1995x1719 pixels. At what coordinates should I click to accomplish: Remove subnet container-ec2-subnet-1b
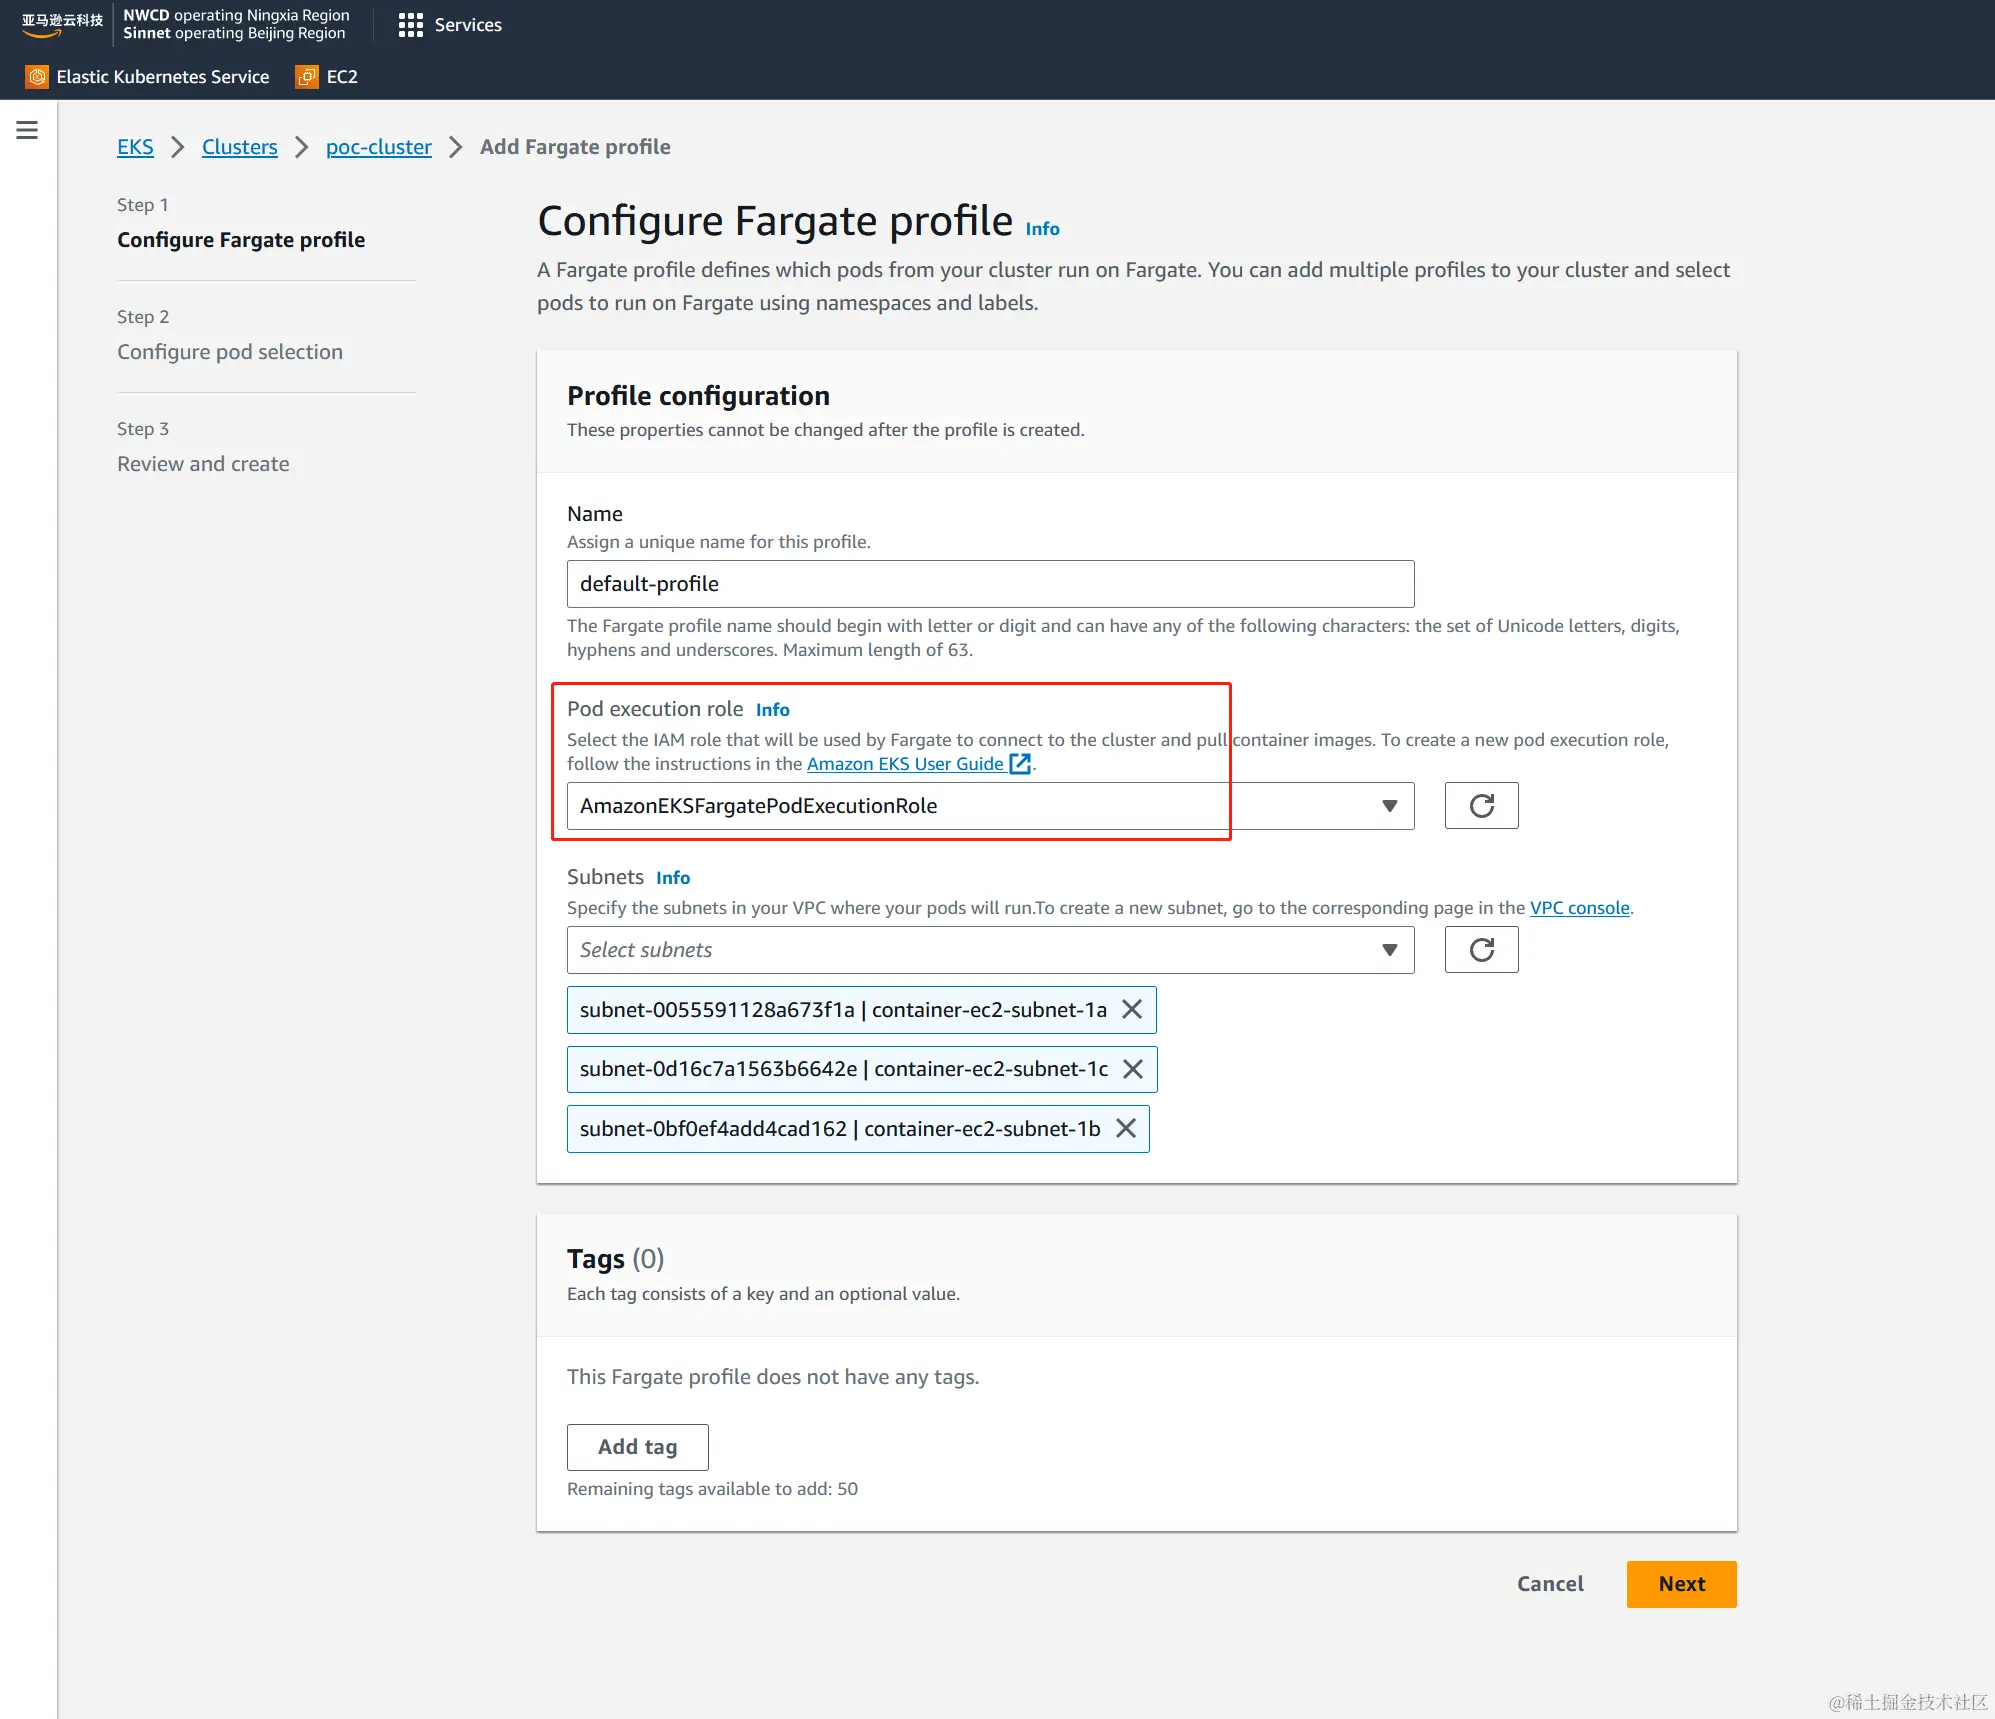pos(1126,1129)
